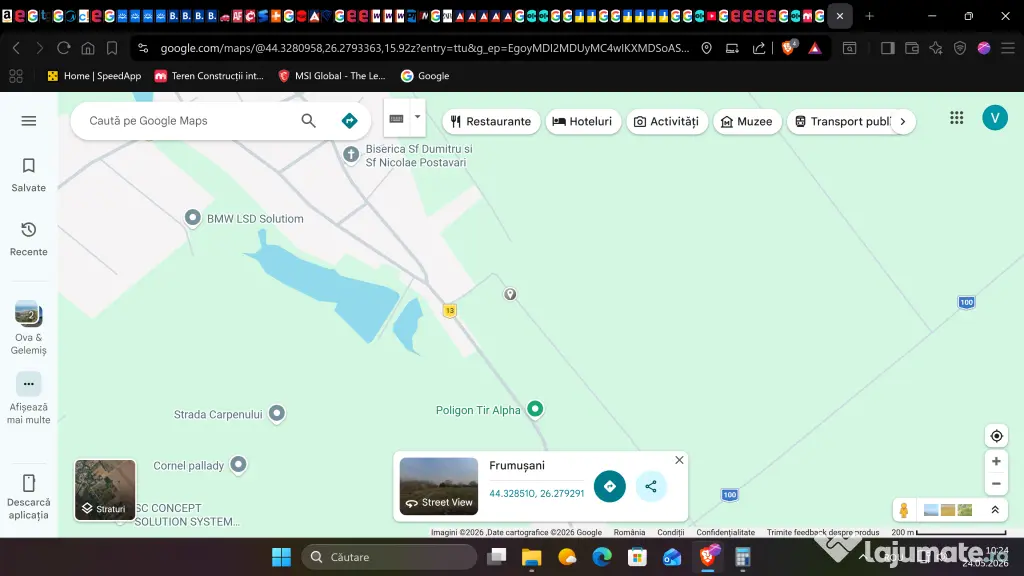Open Brave Shields lion icon
Image resolution: width=1024 pixels, height=576 pixels.
click(788, 48)
